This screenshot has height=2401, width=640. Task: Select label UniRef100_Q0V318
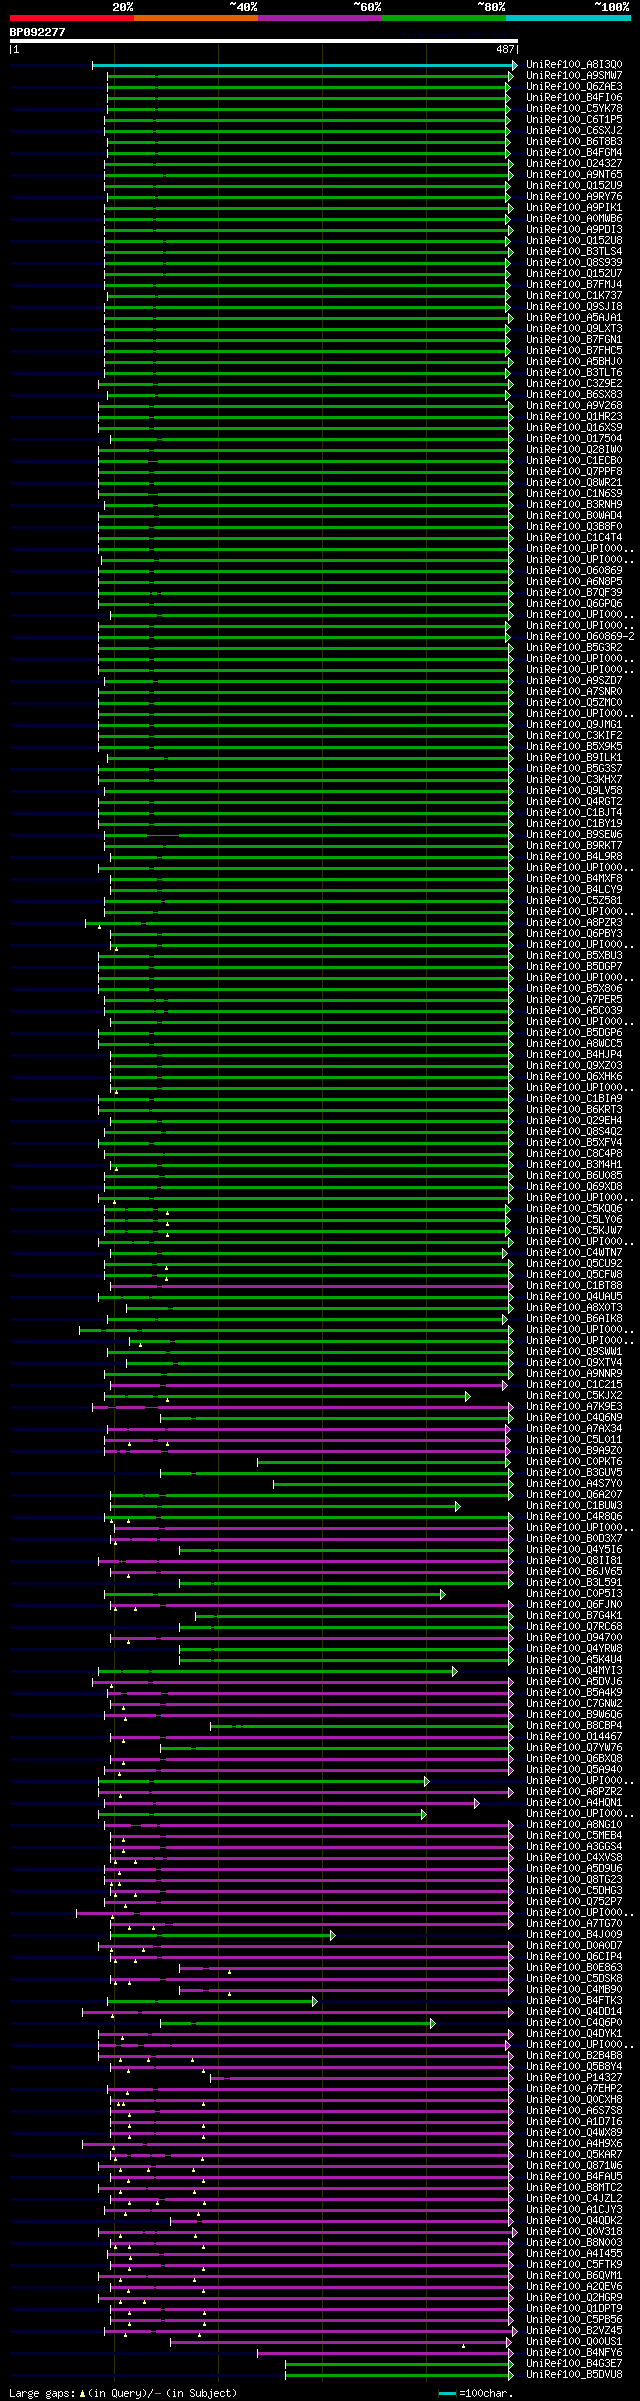pos(574,2232)
